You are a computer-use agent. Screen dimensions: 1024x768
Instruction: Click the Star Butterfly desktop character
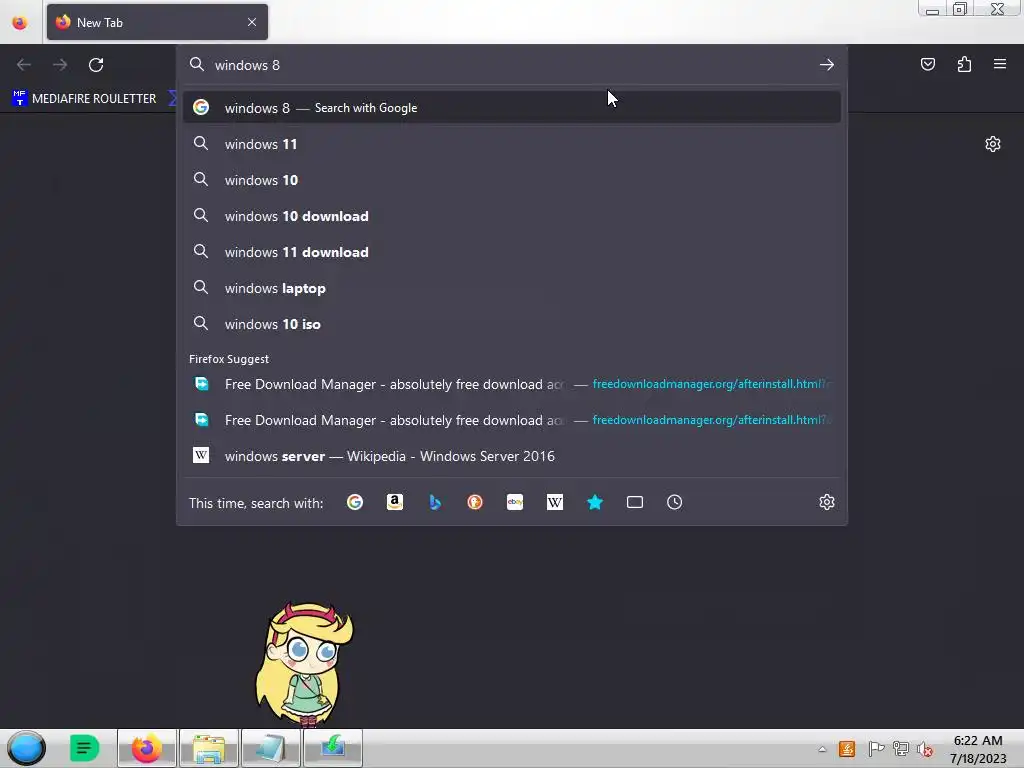[304, 664]
